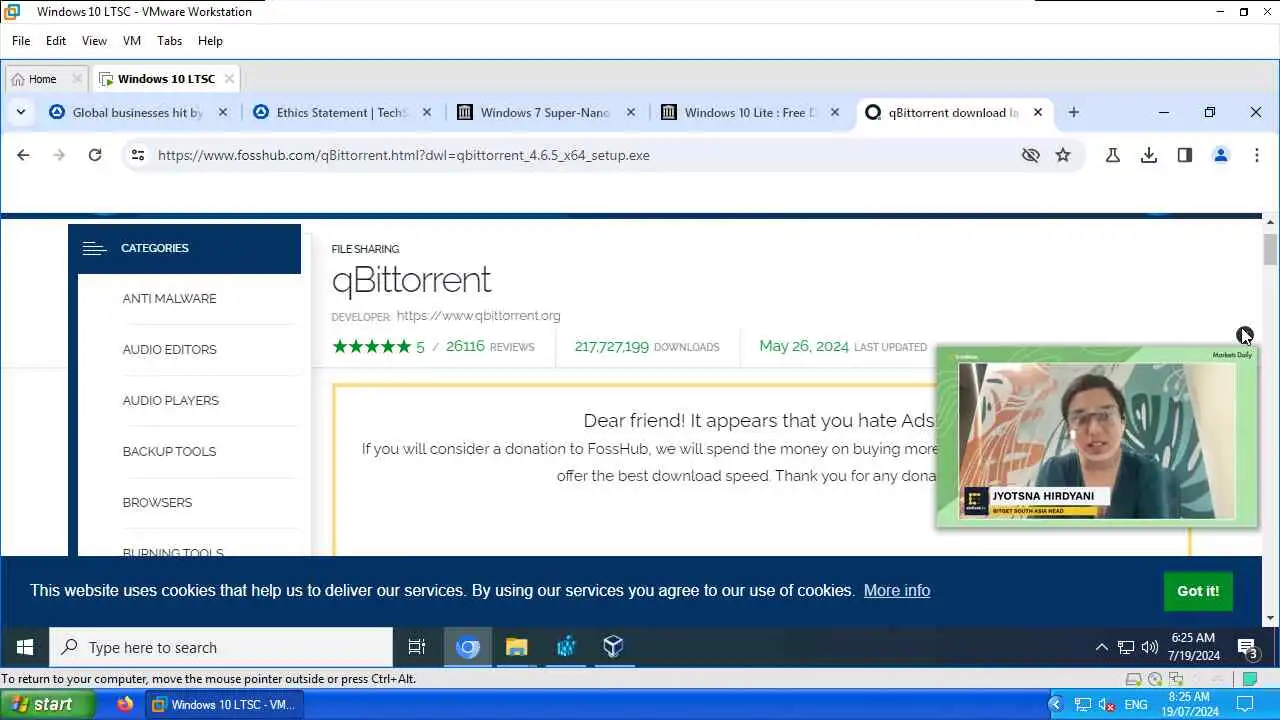Open the VMware Edit menu
Viewport: 1280px width, 720px height.
56,41
